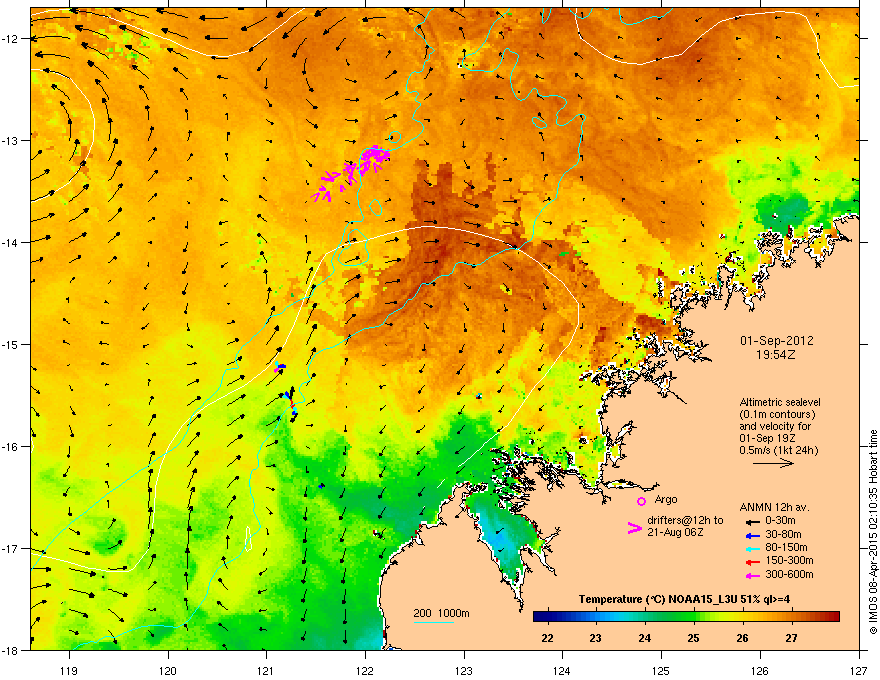This screenshot has height=680, width=880.
Task: Click the colorbar tick label 24
Action: 644,638
